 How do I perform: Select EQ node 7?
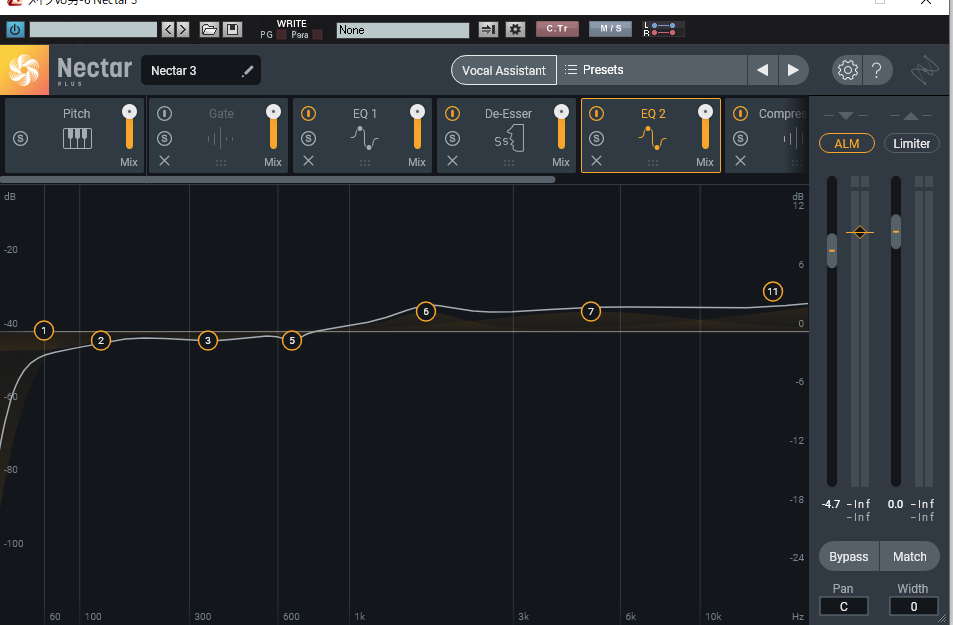click(x=591, y=311)
